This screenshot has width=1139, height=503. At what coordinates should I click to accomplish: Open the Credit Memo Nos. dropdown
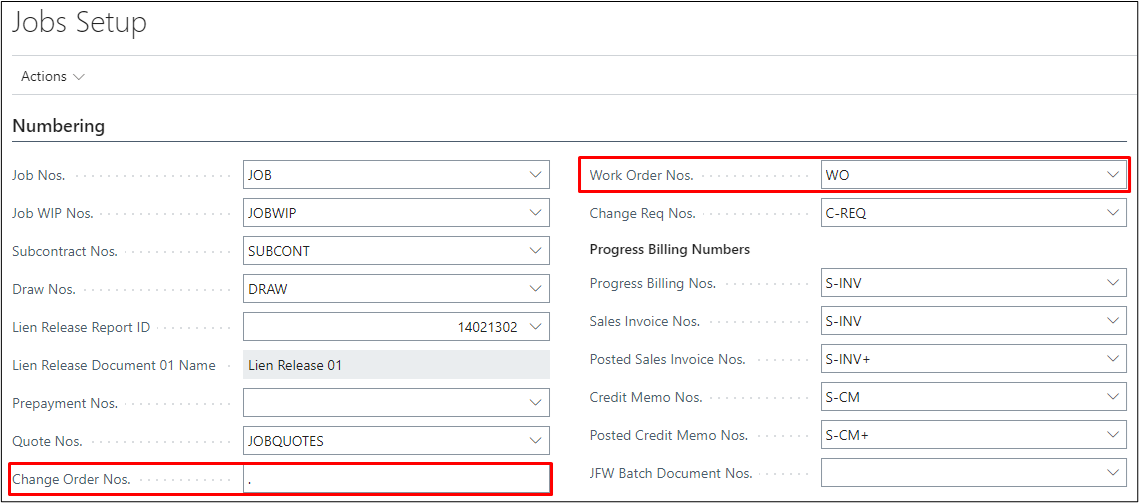tap(1113, 397)
